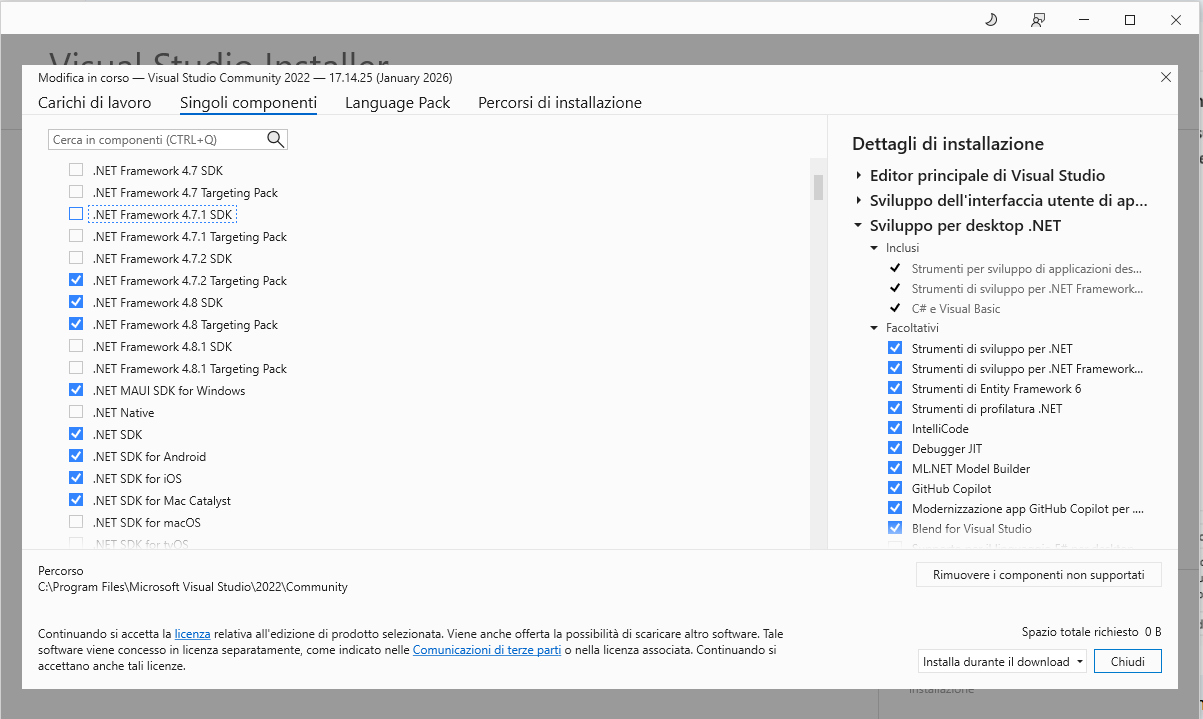Uncheck .NET MAUI SDK for Windows

coord(76,390)
